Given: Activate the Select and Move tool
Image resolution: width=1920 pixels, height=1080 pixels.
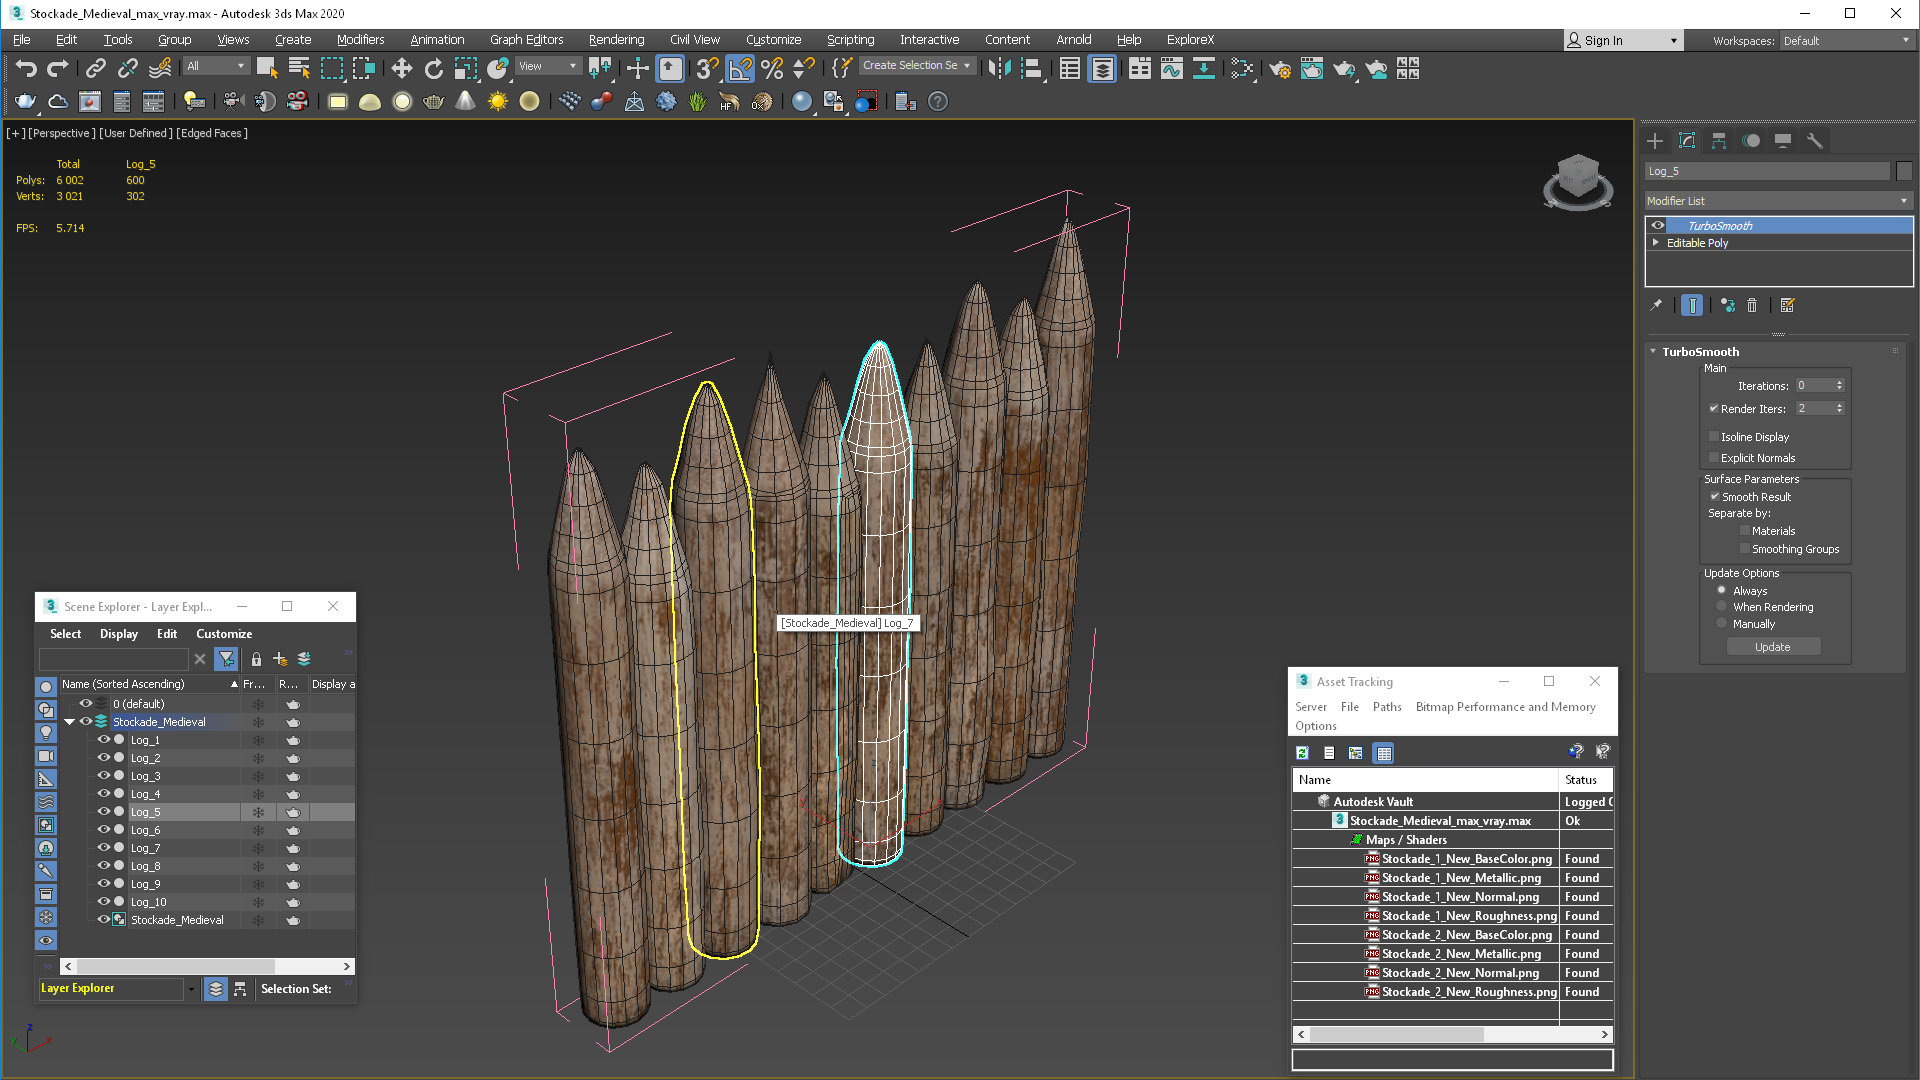Looking at the screenshot, I should coord(401,68).
